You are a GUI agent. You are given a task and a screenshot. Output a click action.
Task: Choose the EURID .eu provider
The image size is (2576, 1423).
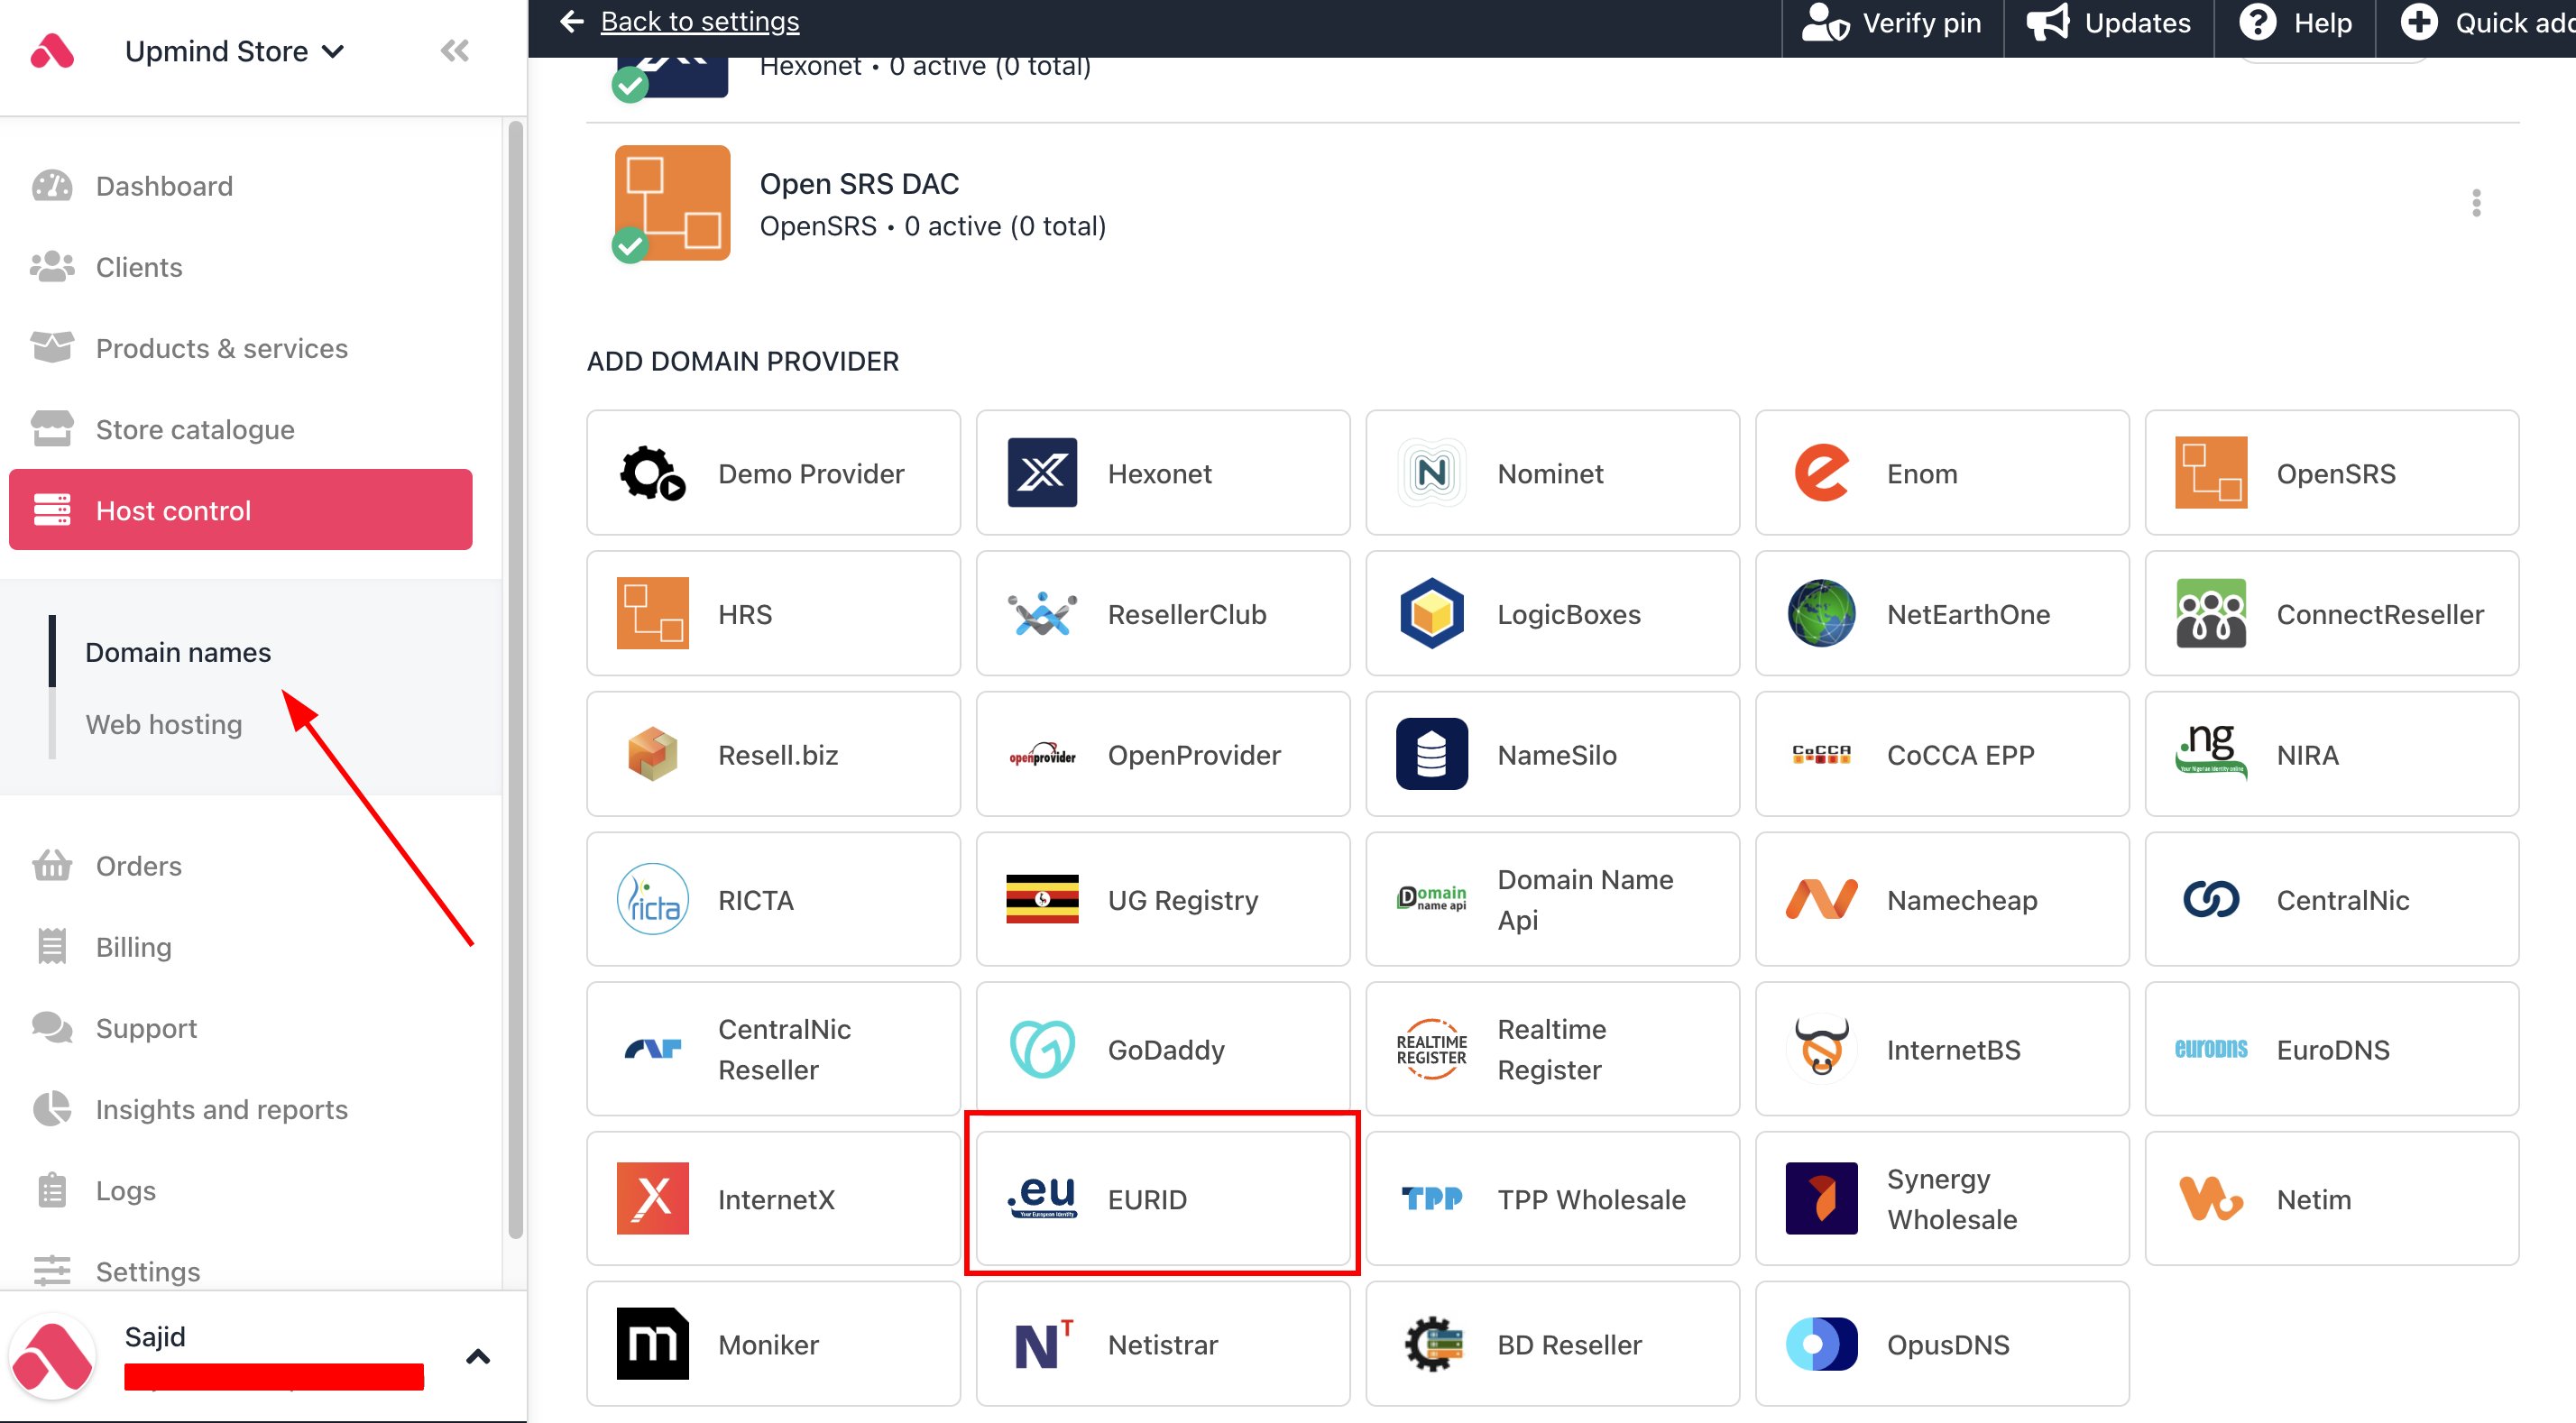[1163, 1199]
